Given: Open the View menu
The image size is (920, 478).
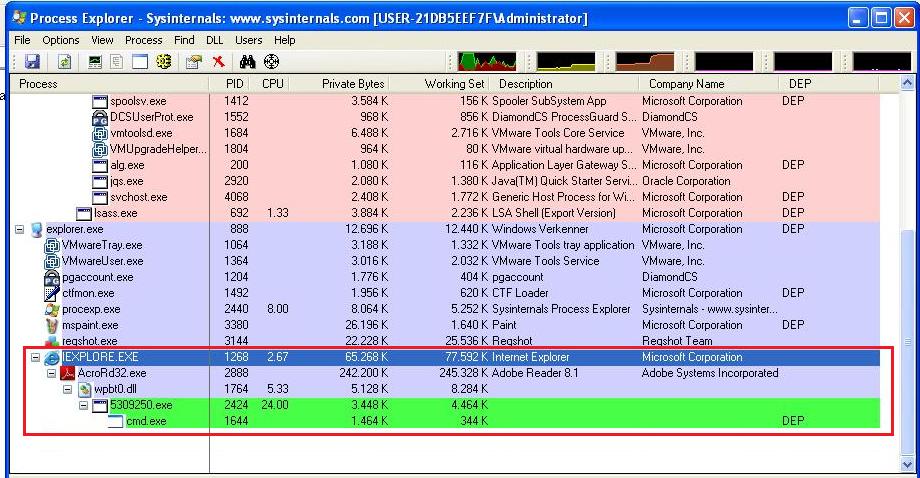Looking at the screenshot, I should pyautogui.click(x=102, y=40).
